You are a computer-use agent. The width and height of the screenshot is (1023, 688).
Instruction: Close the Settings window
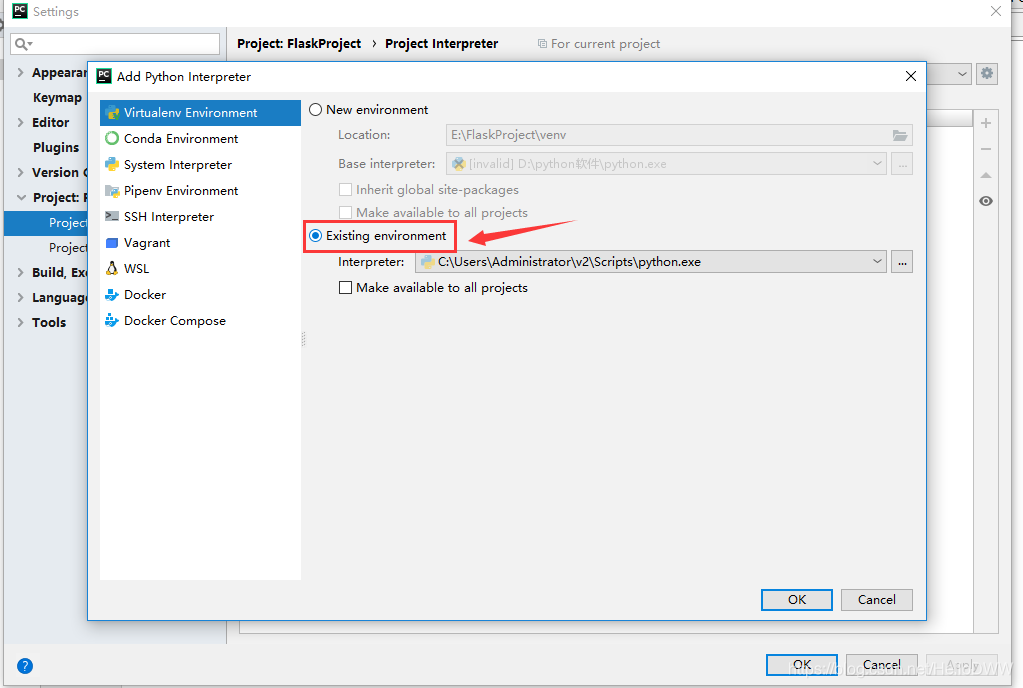(996, 11)
